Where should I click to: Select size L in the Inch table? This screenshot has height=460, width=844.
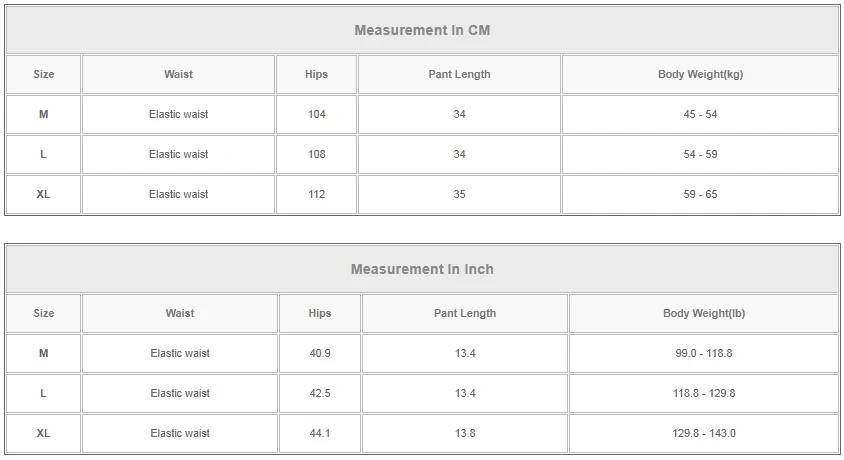[x=44, y=393]
